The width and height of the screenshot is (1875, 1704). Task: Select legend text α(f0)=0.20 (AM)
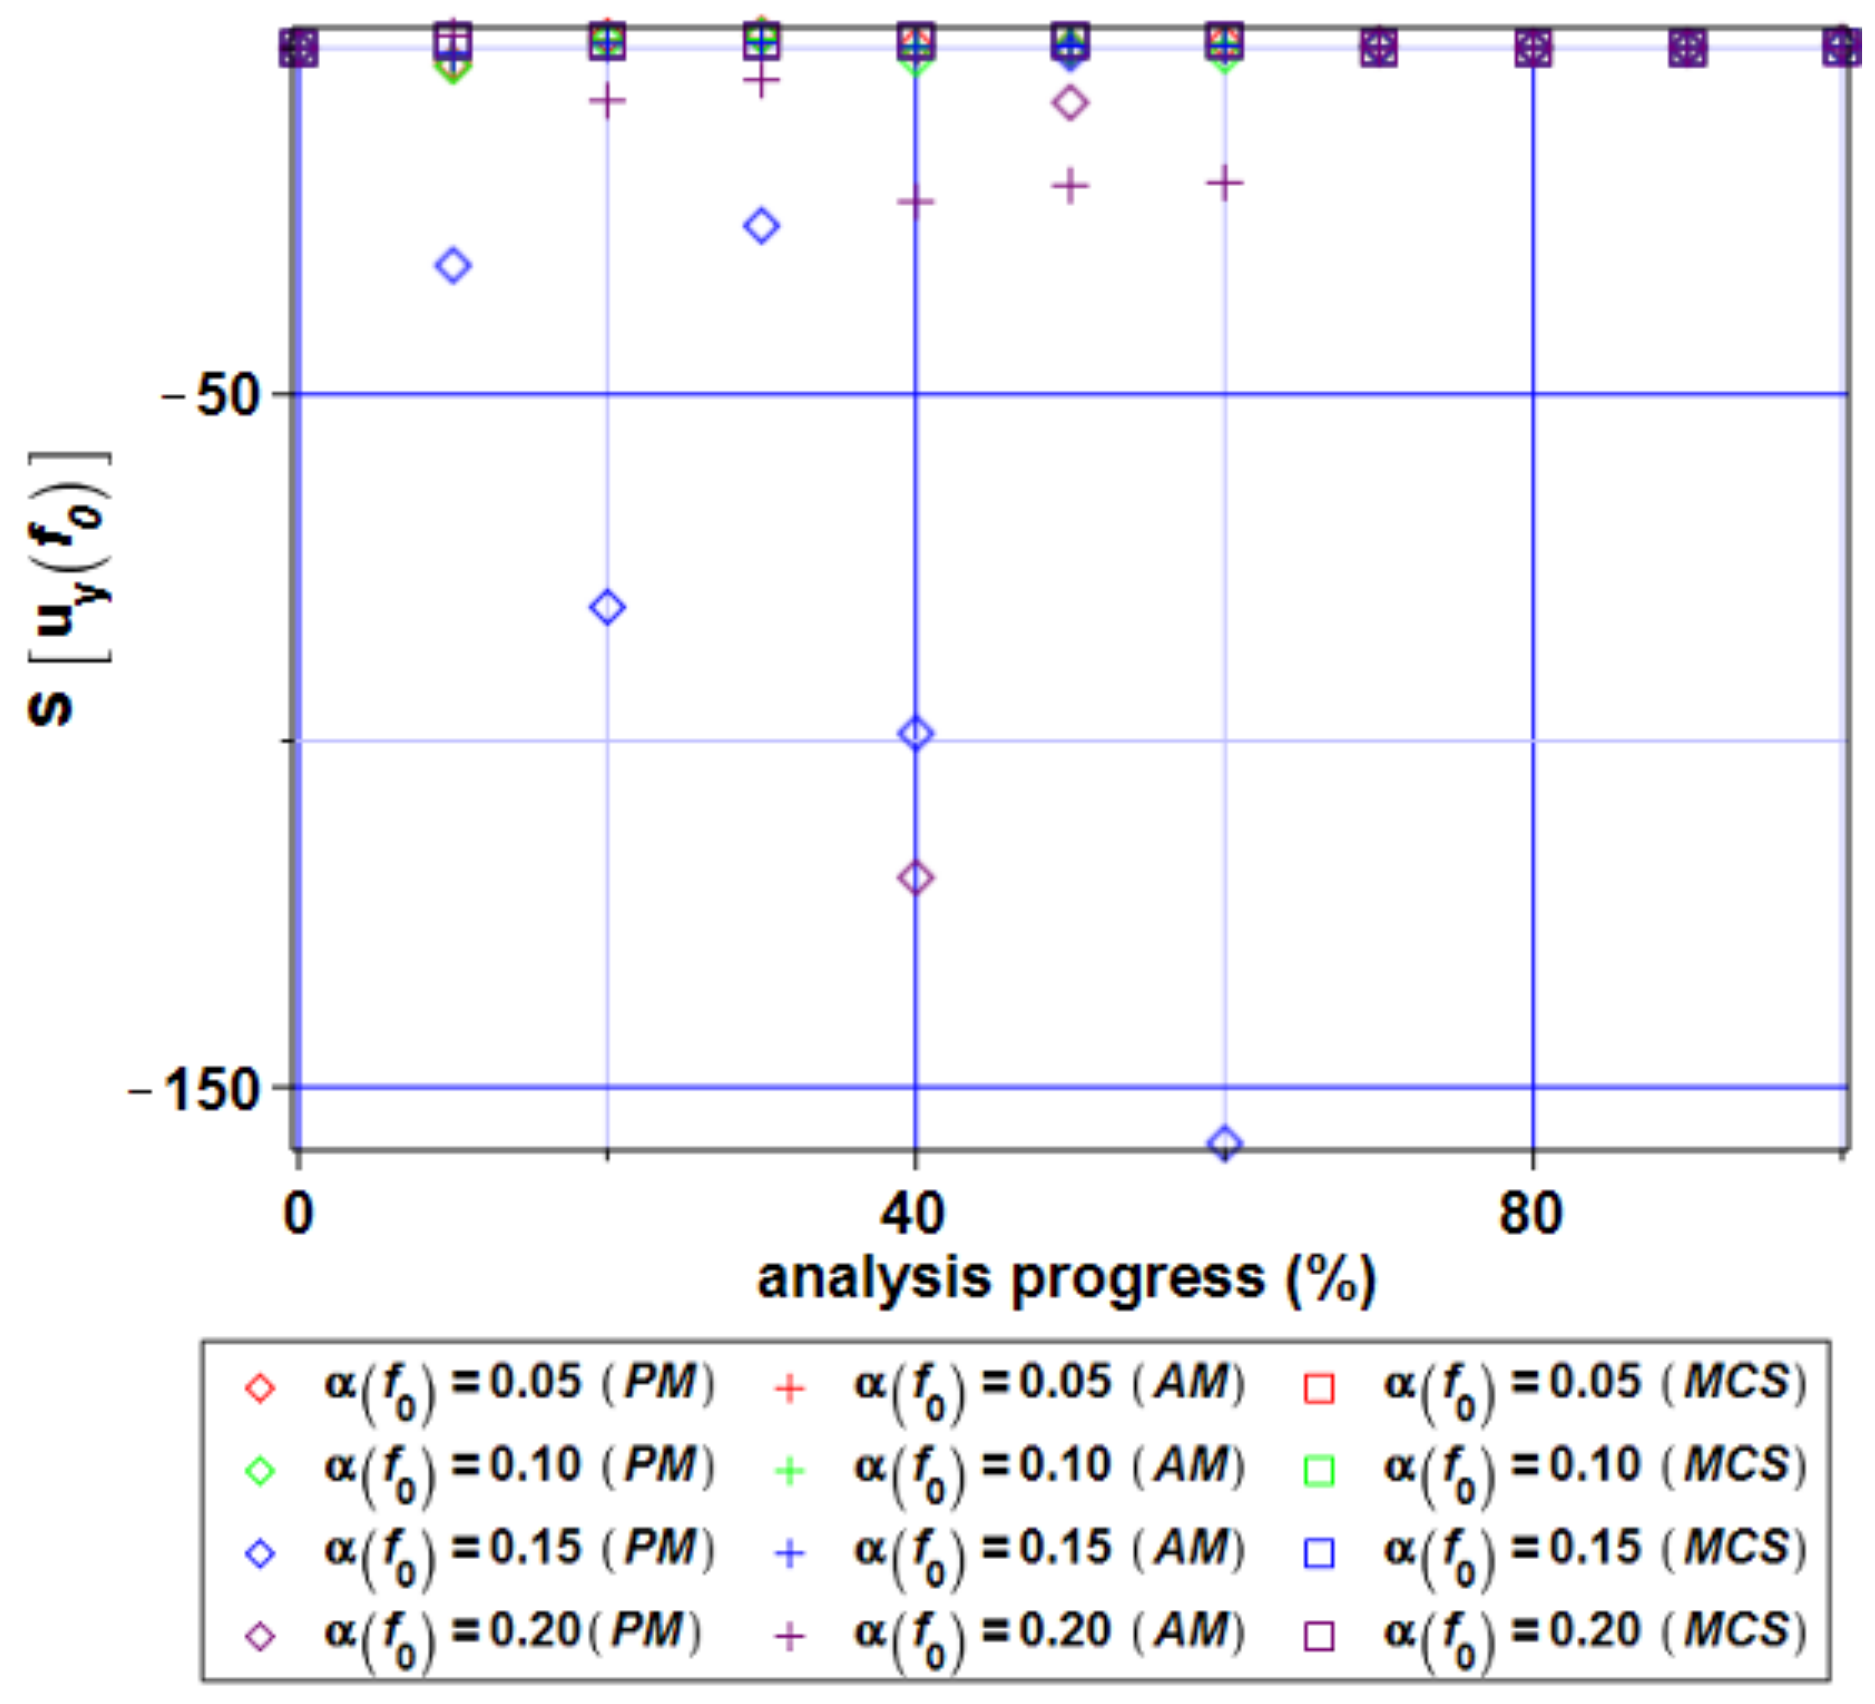[1050, 1639]
